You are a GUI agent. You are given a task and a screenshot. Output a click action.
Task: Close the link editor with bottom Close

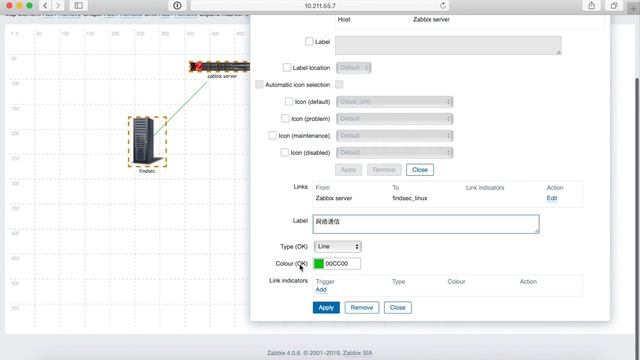[x=398, y=308]
